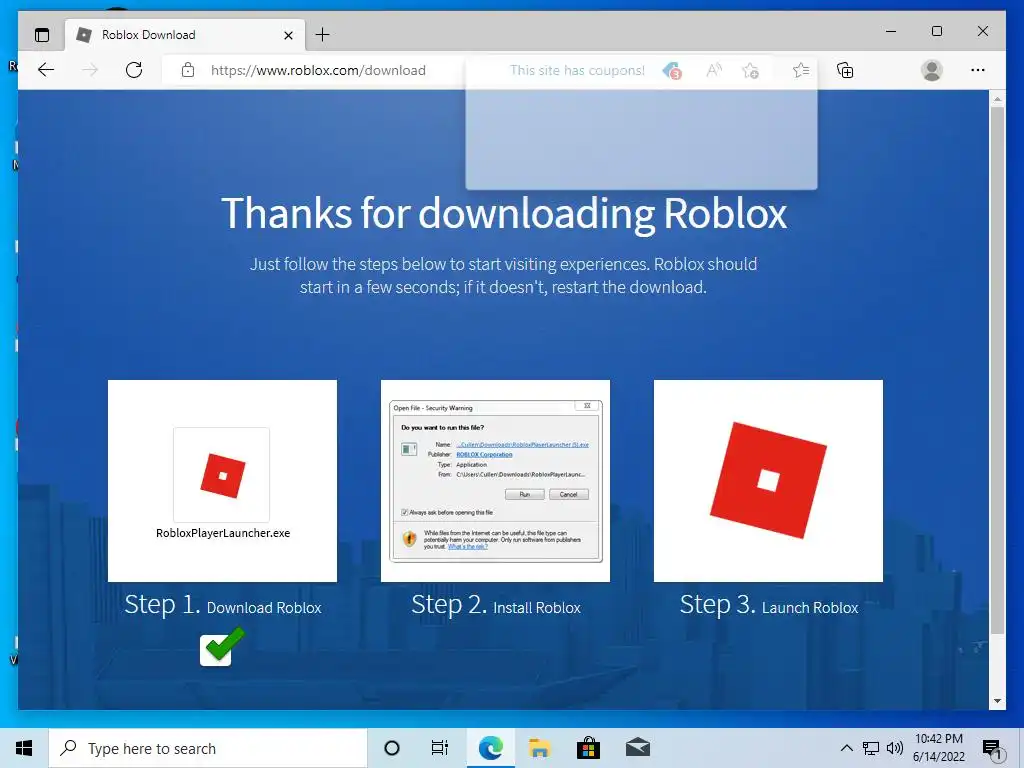The height and width of the screenshot is (768, 1024).
Task: Open the taskbar clock and date
Action: pos(938,748)
